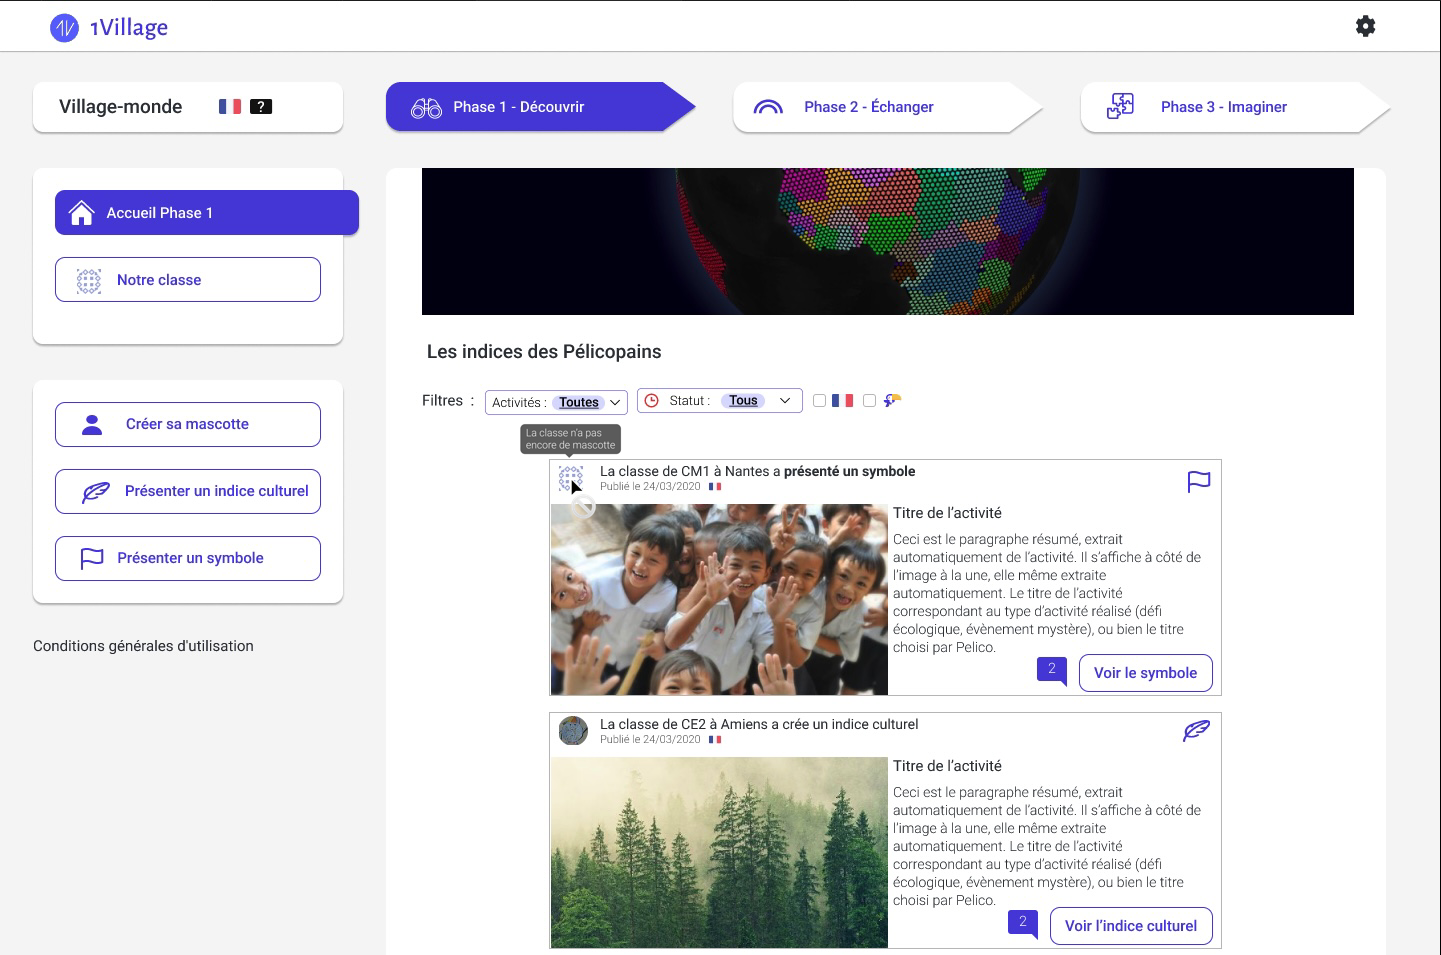Open settings with the gear icon
This screenshot has height=955, width=1441.
coord(1365,26)
